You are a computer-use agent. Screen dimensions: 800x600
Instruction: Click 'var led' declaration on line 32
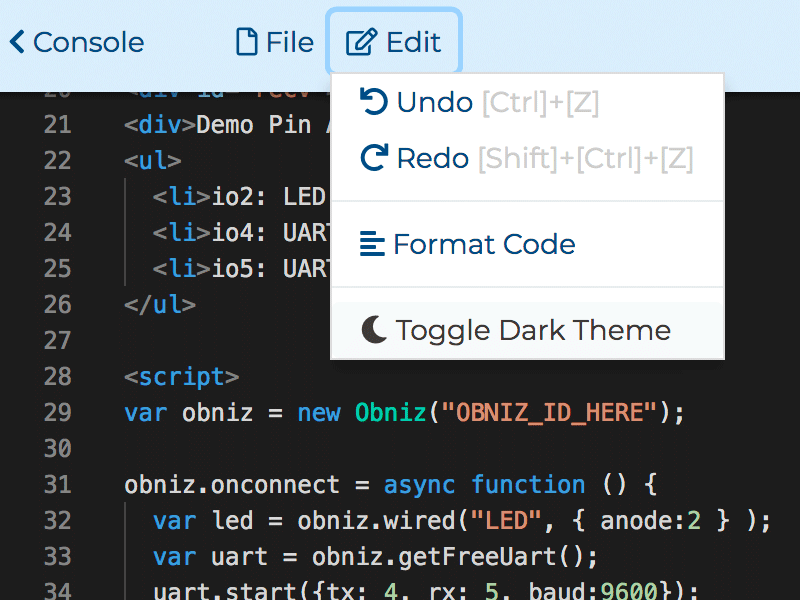(x=203, y=521)
